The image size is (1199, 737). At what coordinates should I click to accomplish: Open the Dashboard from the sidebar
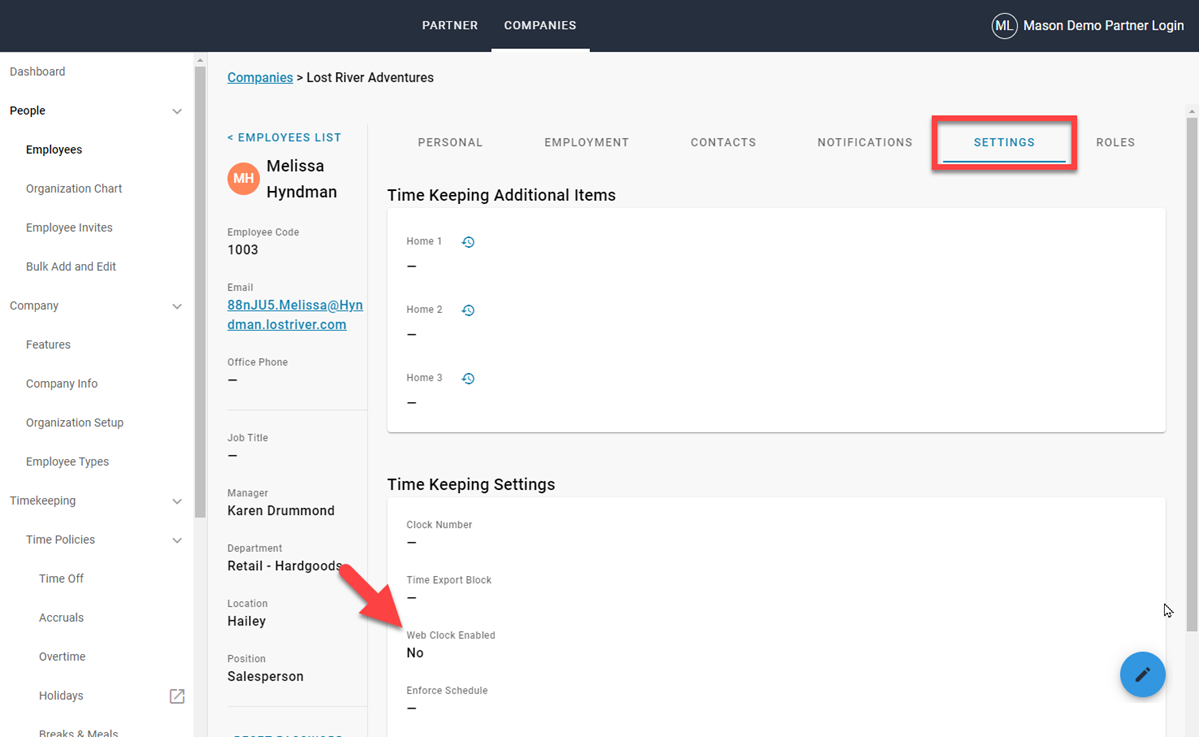(x=37, y=71)
